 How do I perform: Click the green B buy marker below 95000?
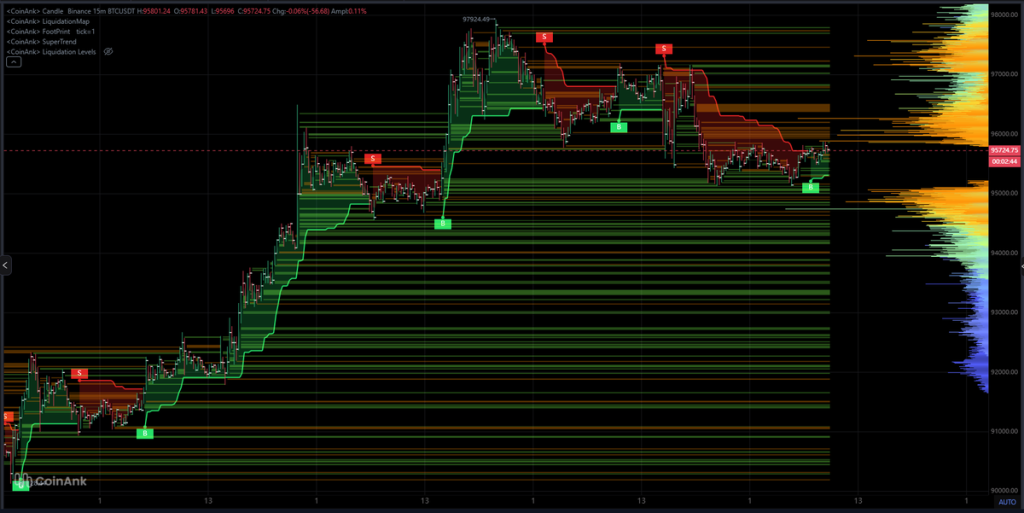coord(442,224)
